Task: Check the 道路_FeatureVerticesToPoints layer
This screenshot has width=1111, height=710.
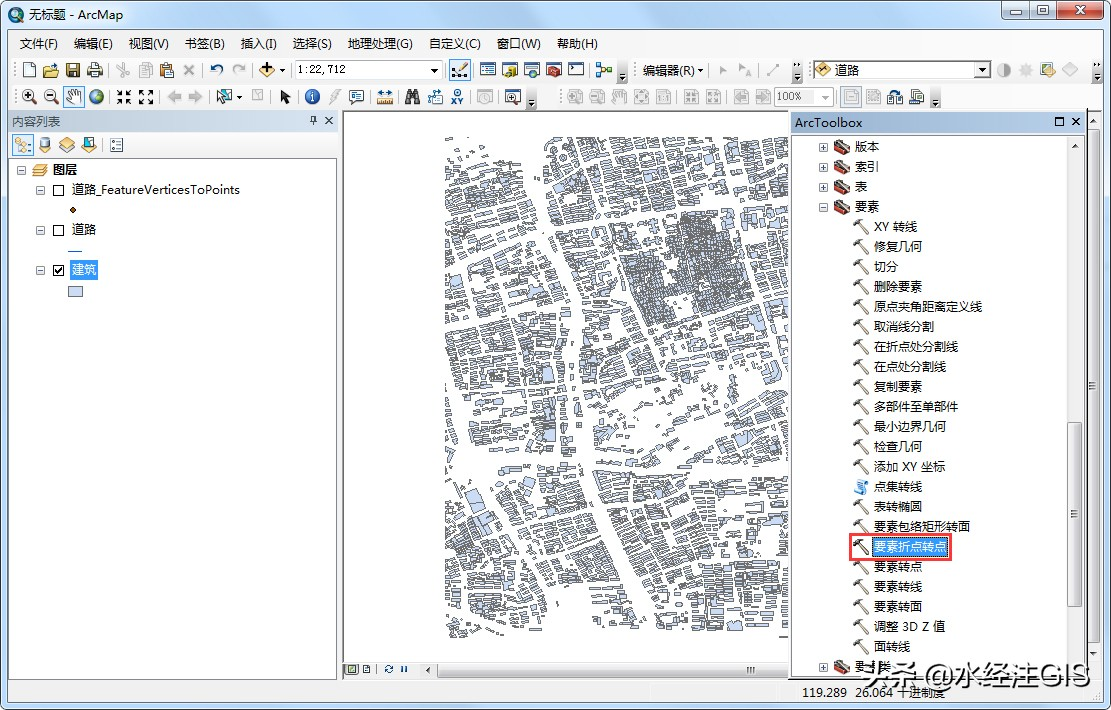Action: (57, 190)
